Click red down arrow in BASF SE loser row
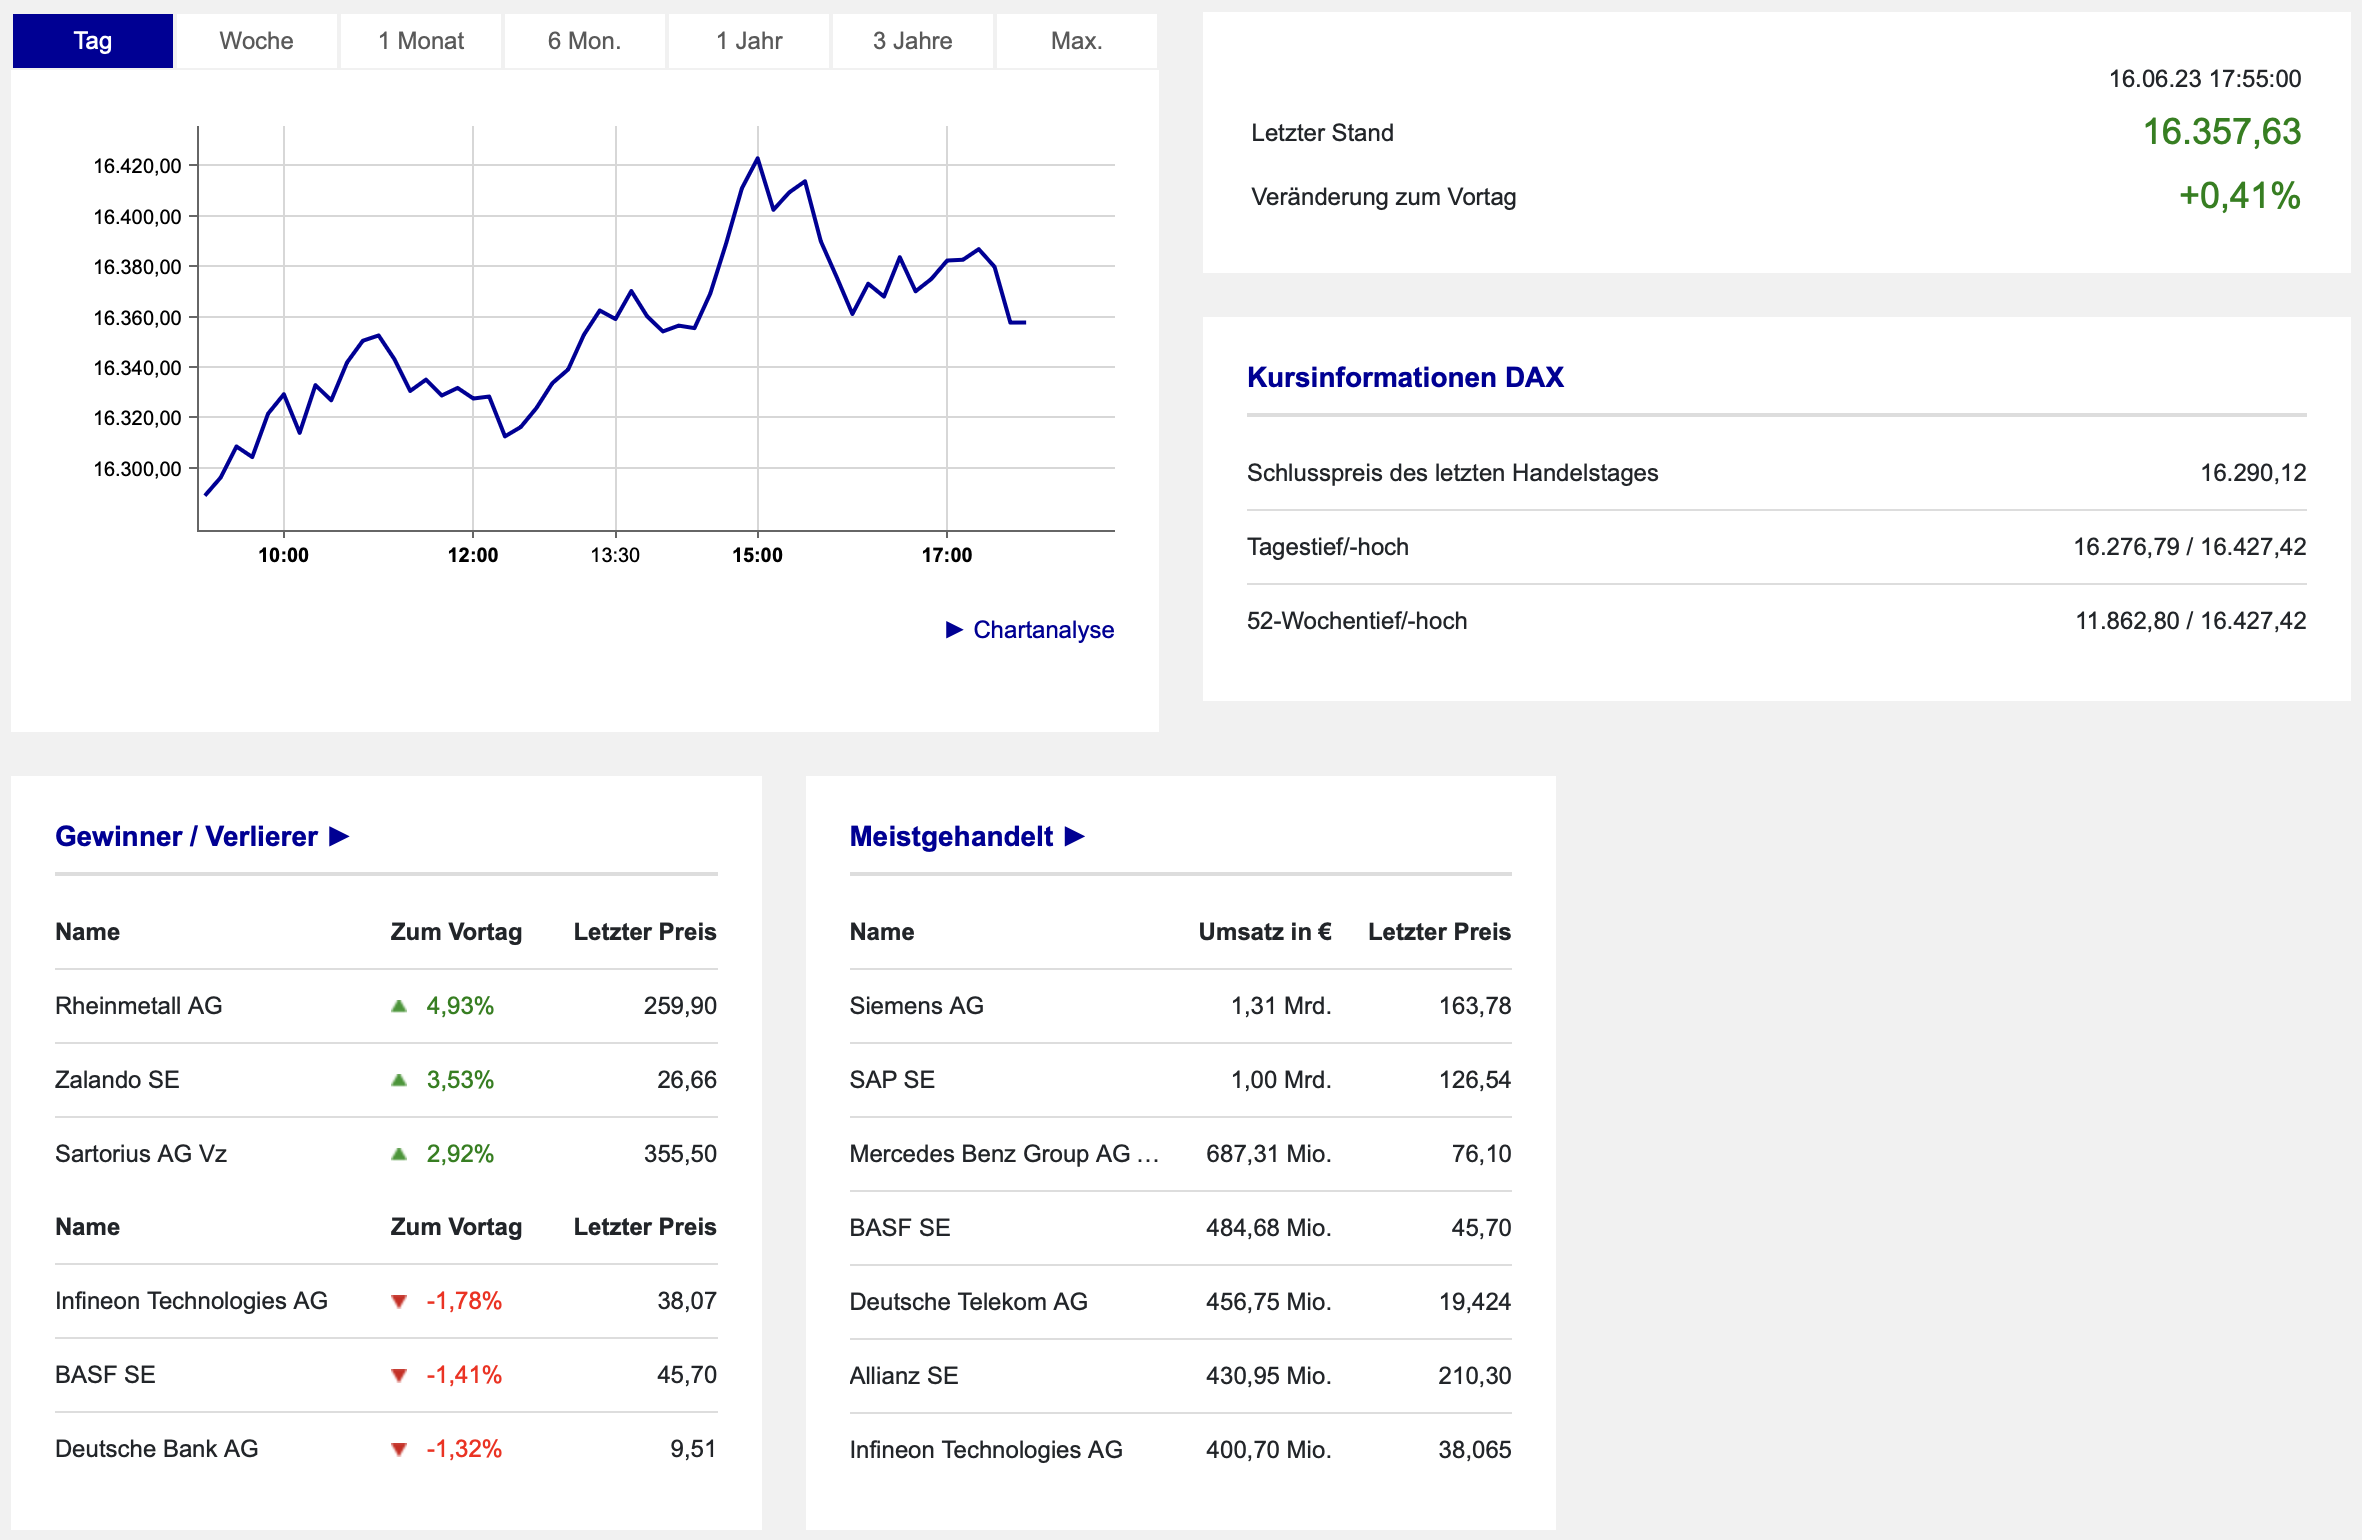 (x=399, y=1375)
